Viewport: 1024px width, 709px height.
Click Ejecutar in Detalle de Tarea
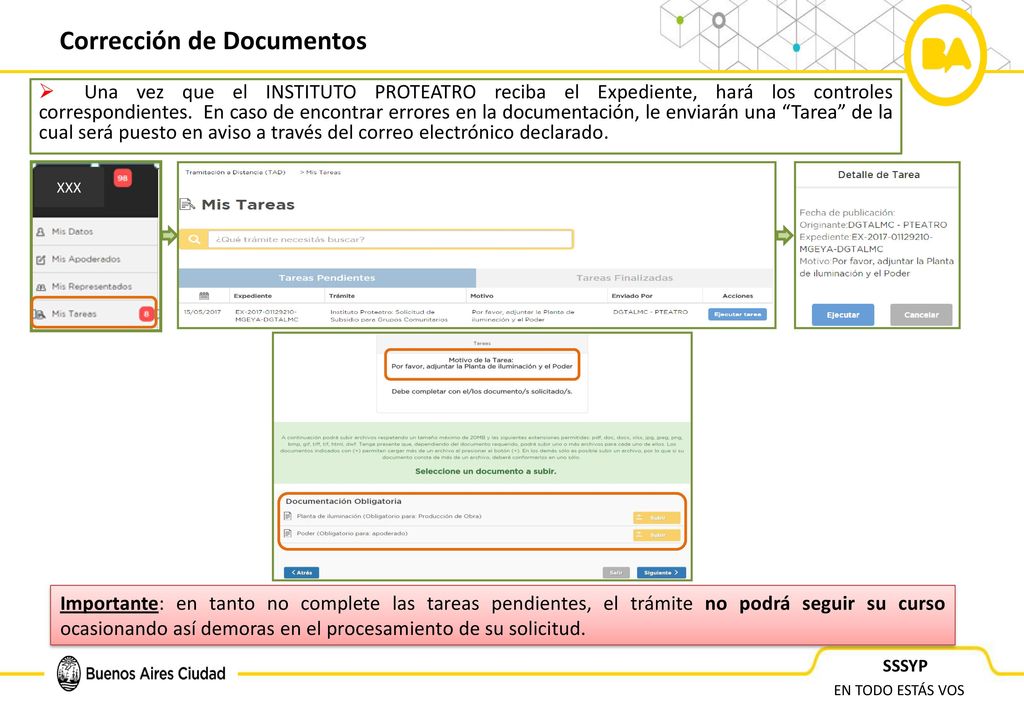[x=843, y=315]
